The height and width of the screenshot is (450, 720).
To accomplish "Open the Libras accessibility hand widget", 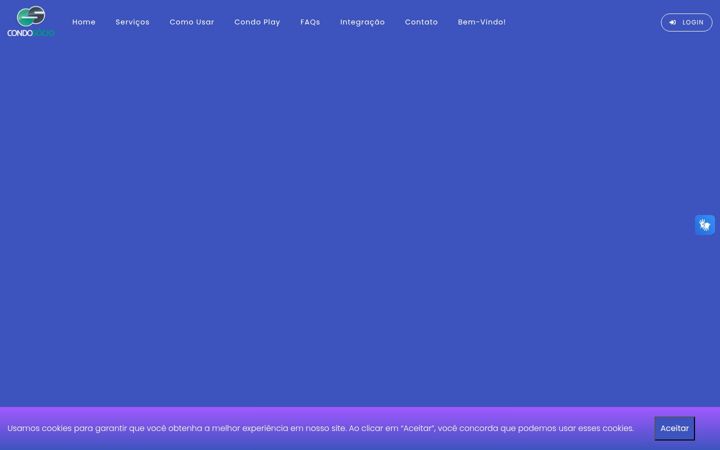I will 704,225.
